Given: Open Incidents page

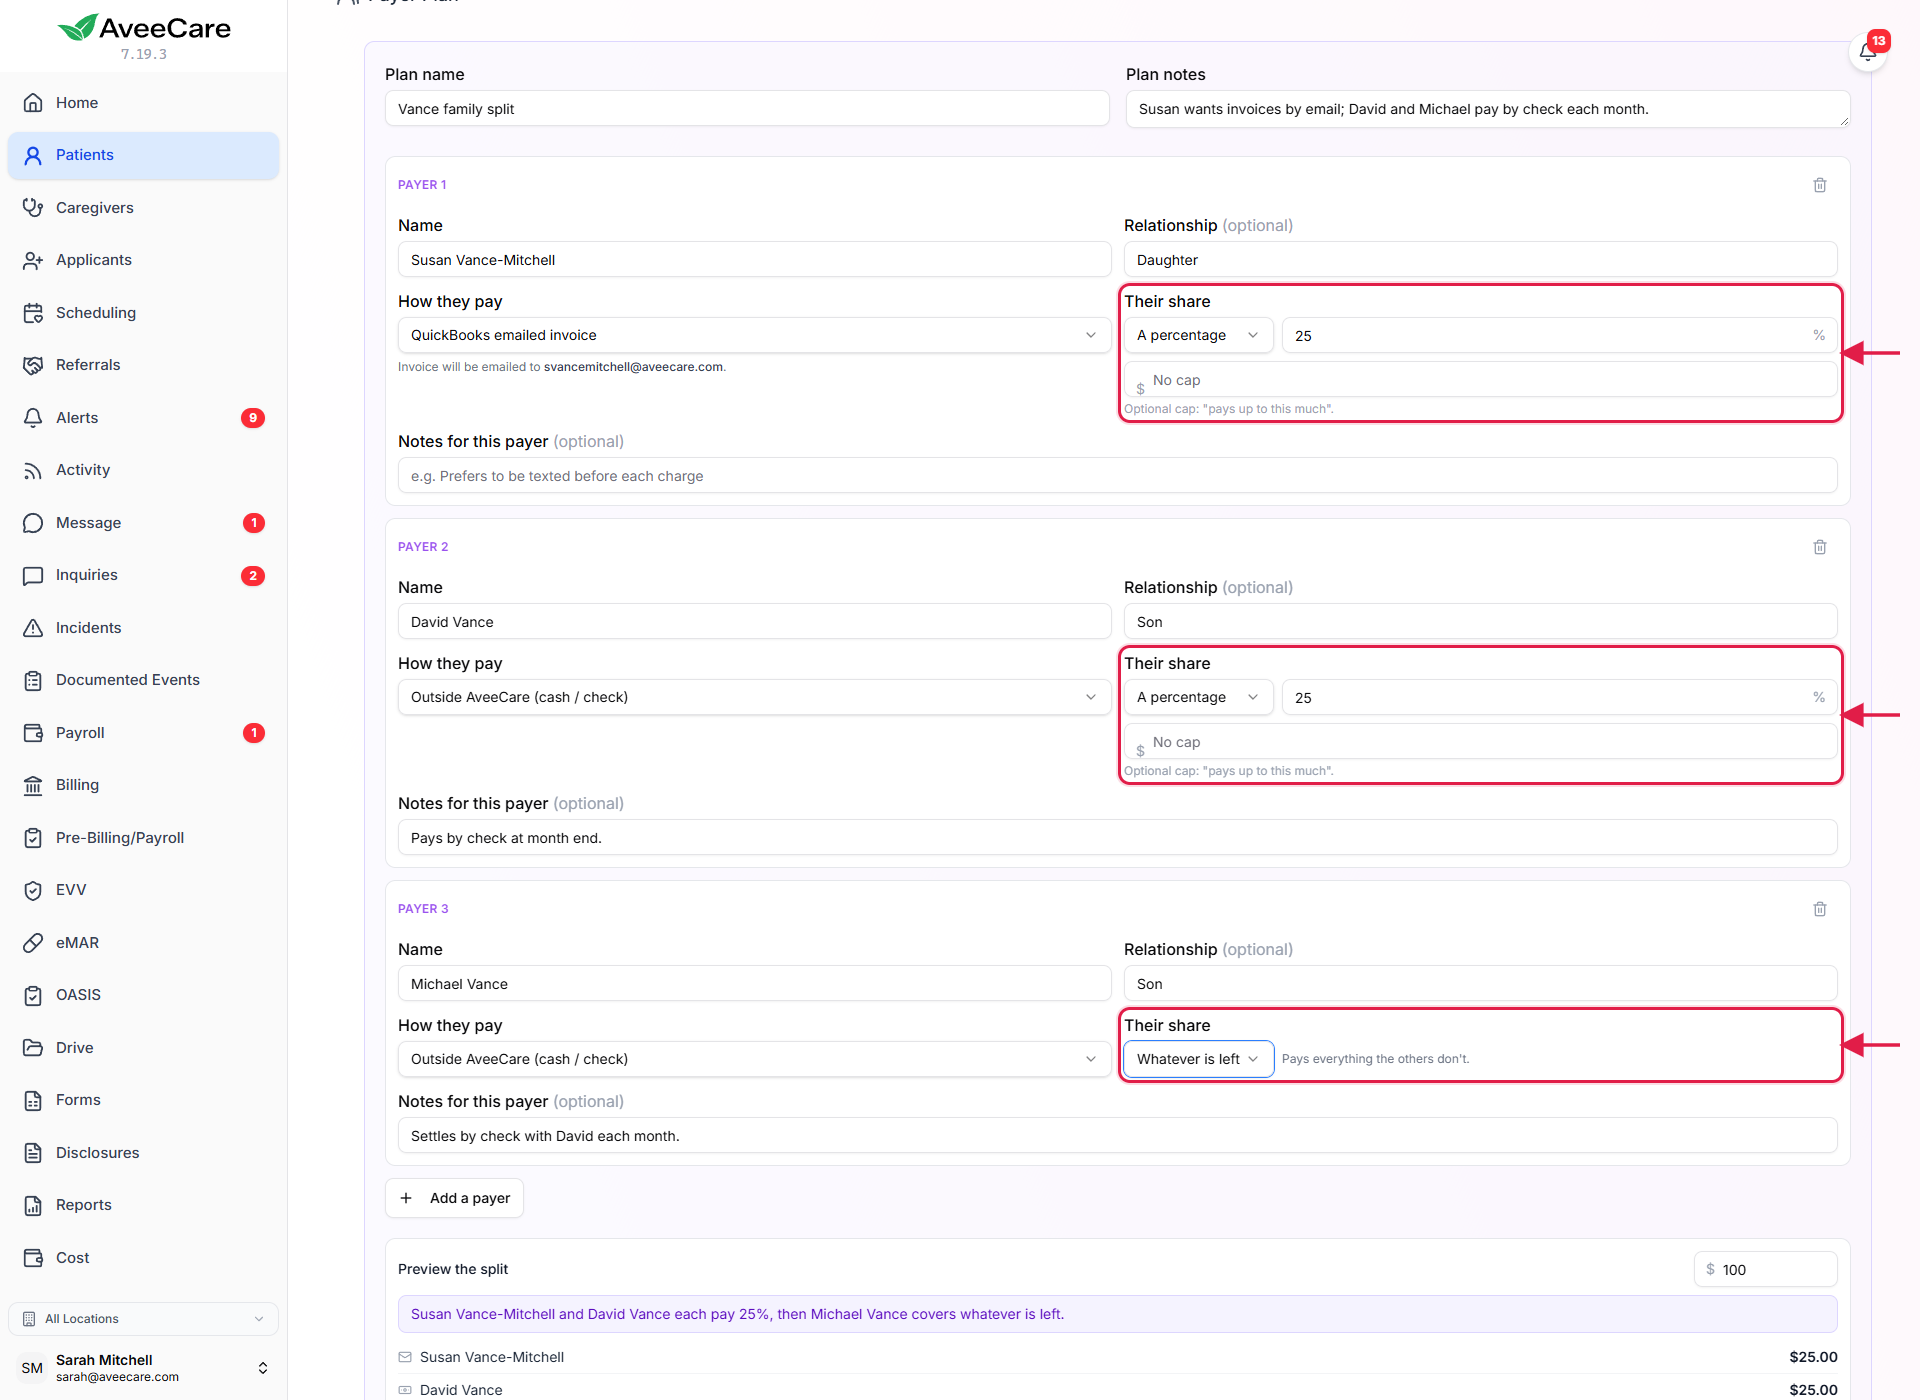Looking at the screenshot, I should [x=143, y=628].
